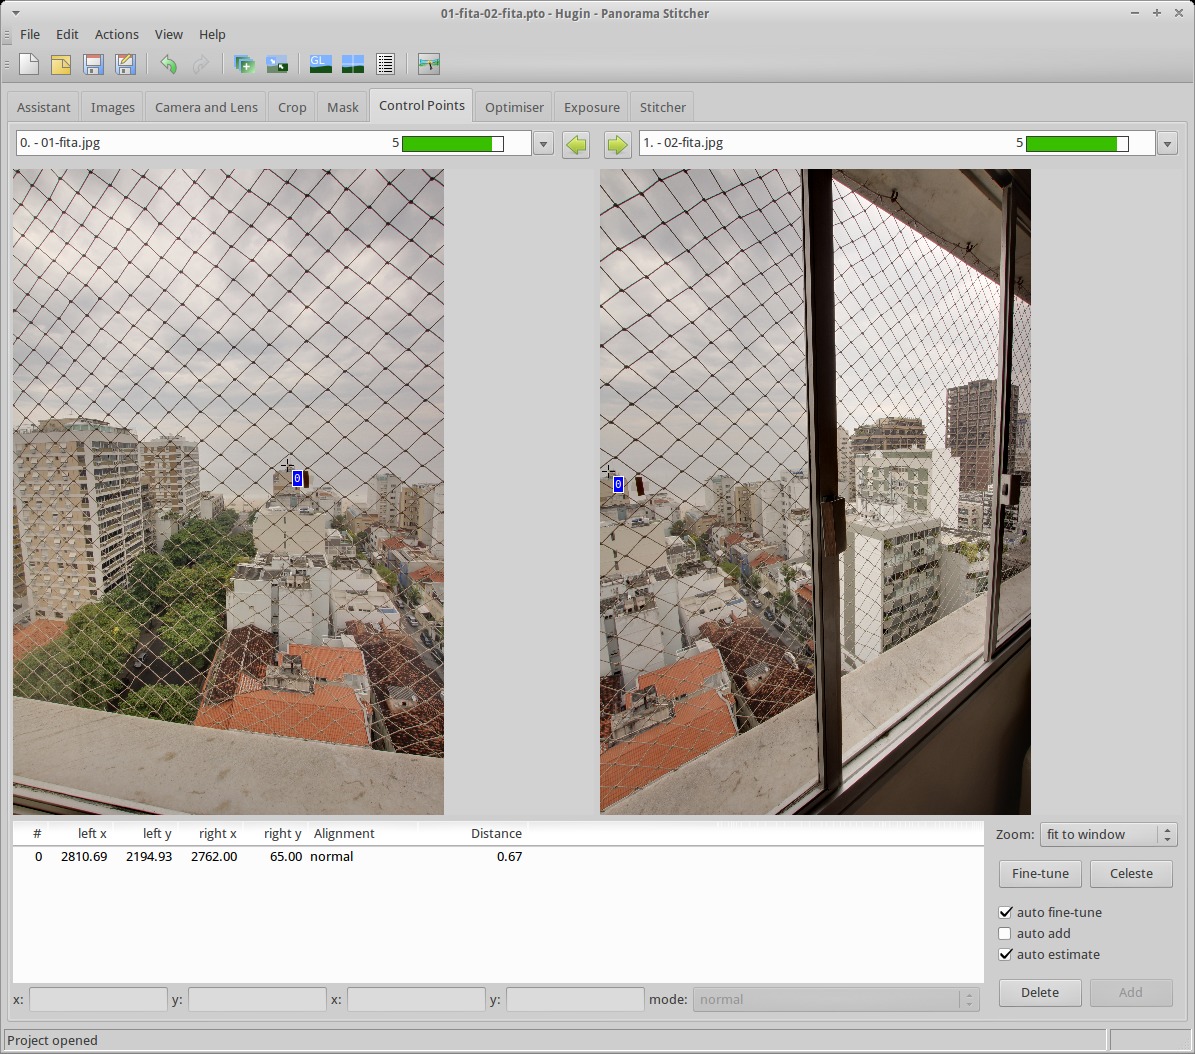Click the Add images toolbar icon
Screen dimensions: 1195x1054
click(x=244, y=65)
